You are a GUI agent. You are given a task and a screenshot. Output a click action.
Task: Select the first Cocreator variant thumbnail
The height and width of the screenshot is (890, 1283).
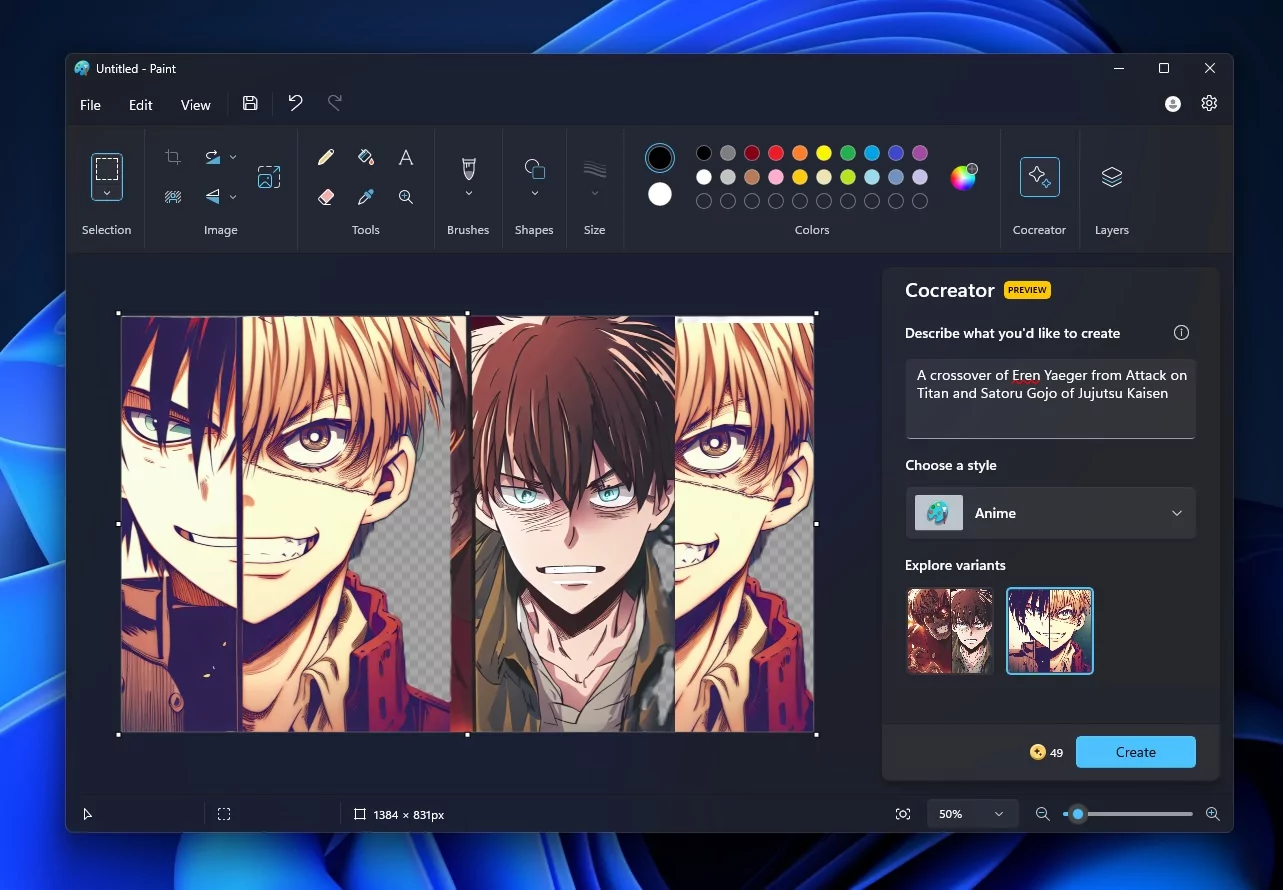click(x=949, y=631)
